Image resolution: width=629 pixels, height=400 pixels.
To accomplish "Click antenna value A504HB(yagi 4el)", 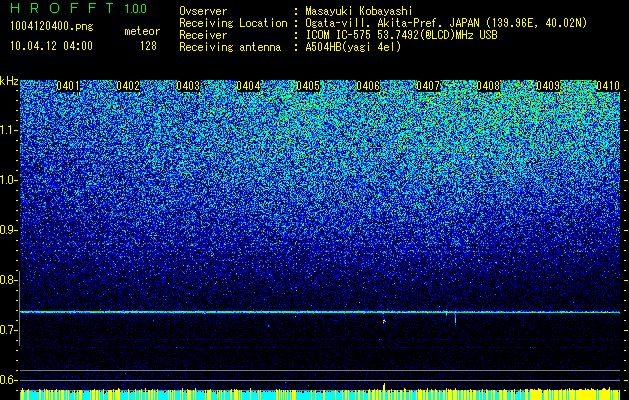I will (x=353, y=47).
